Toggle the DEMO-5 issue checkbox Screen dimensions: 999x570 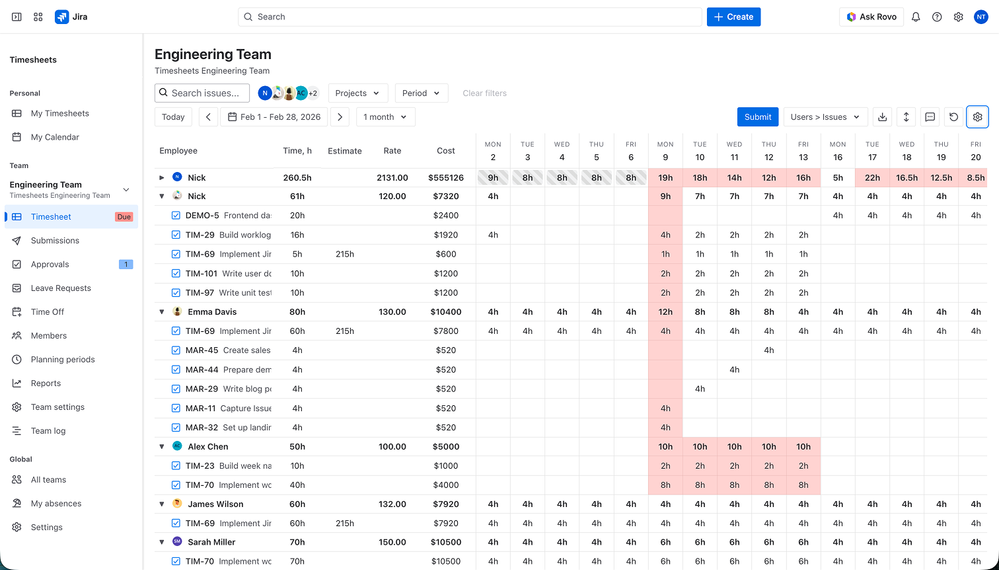[176, 216]
